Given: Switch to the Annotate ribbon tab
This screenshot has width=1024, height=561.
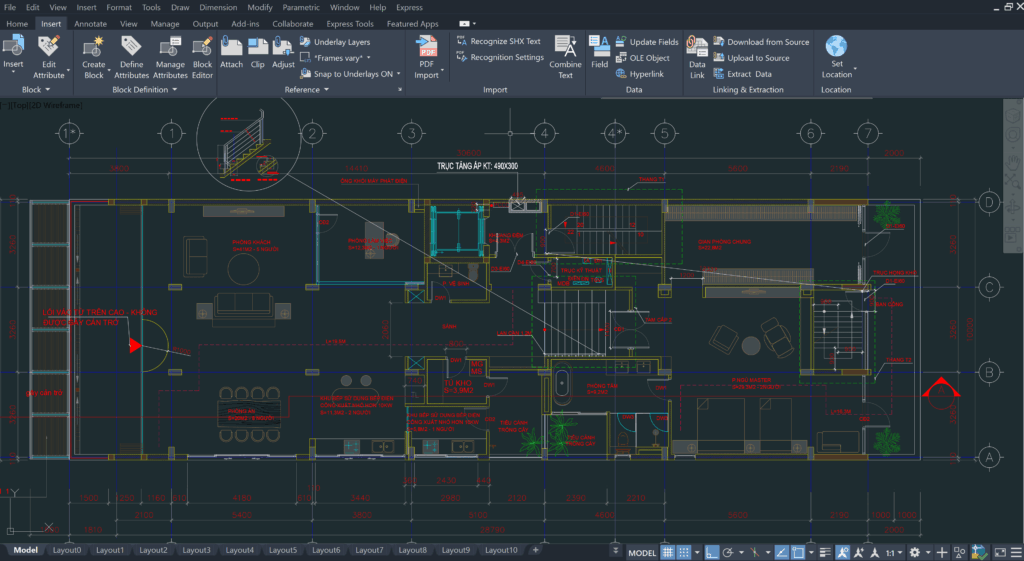Looking at the screenshot, I should [x=90, y=23].
